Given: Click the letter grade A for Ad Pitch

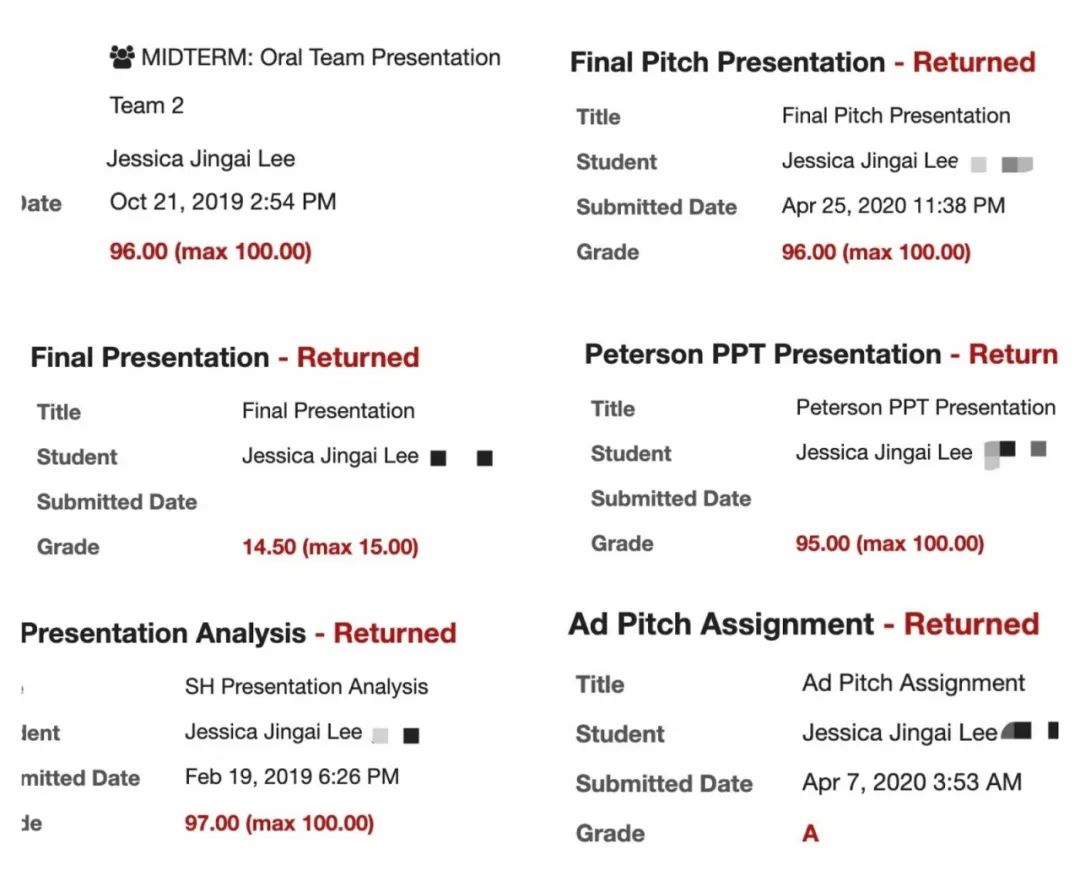Looking at the screenshot, I should (810, 833).
